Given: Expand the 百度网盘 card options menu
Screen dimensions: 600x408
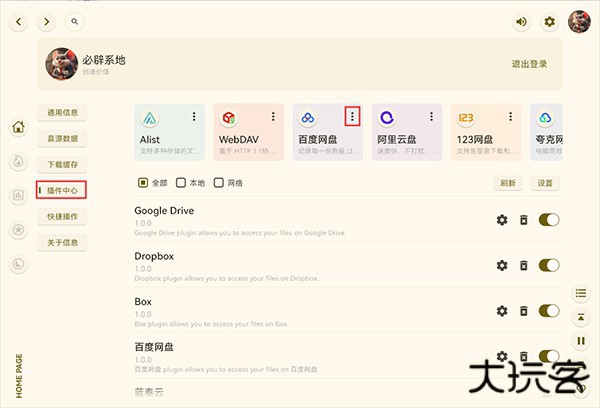Looking at the screenshot, I should click(351, 117).
